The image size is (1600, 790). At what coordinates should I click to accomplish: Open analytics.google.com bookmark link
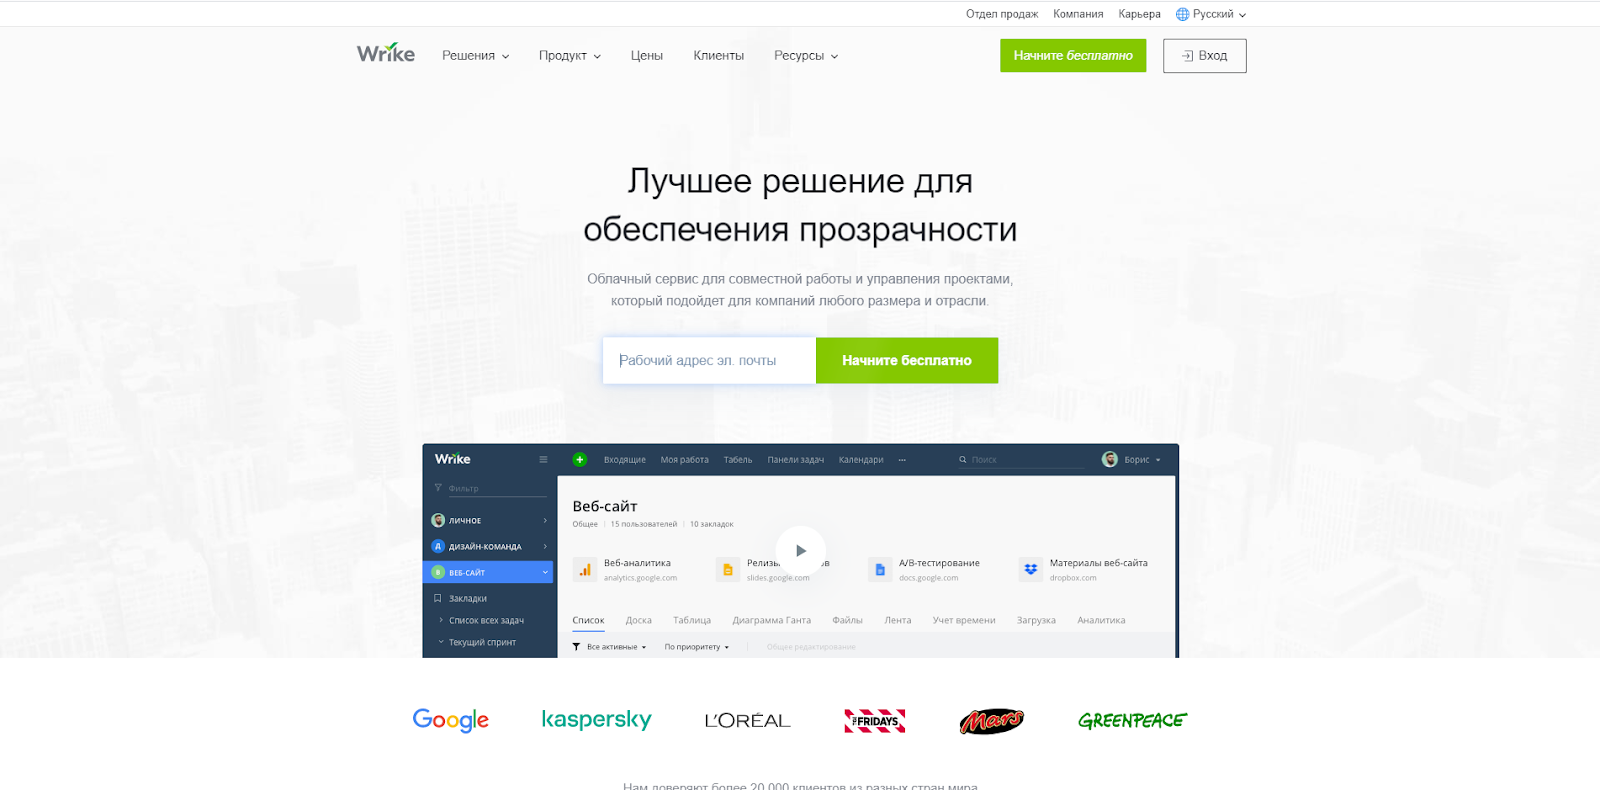click(640, 578)
